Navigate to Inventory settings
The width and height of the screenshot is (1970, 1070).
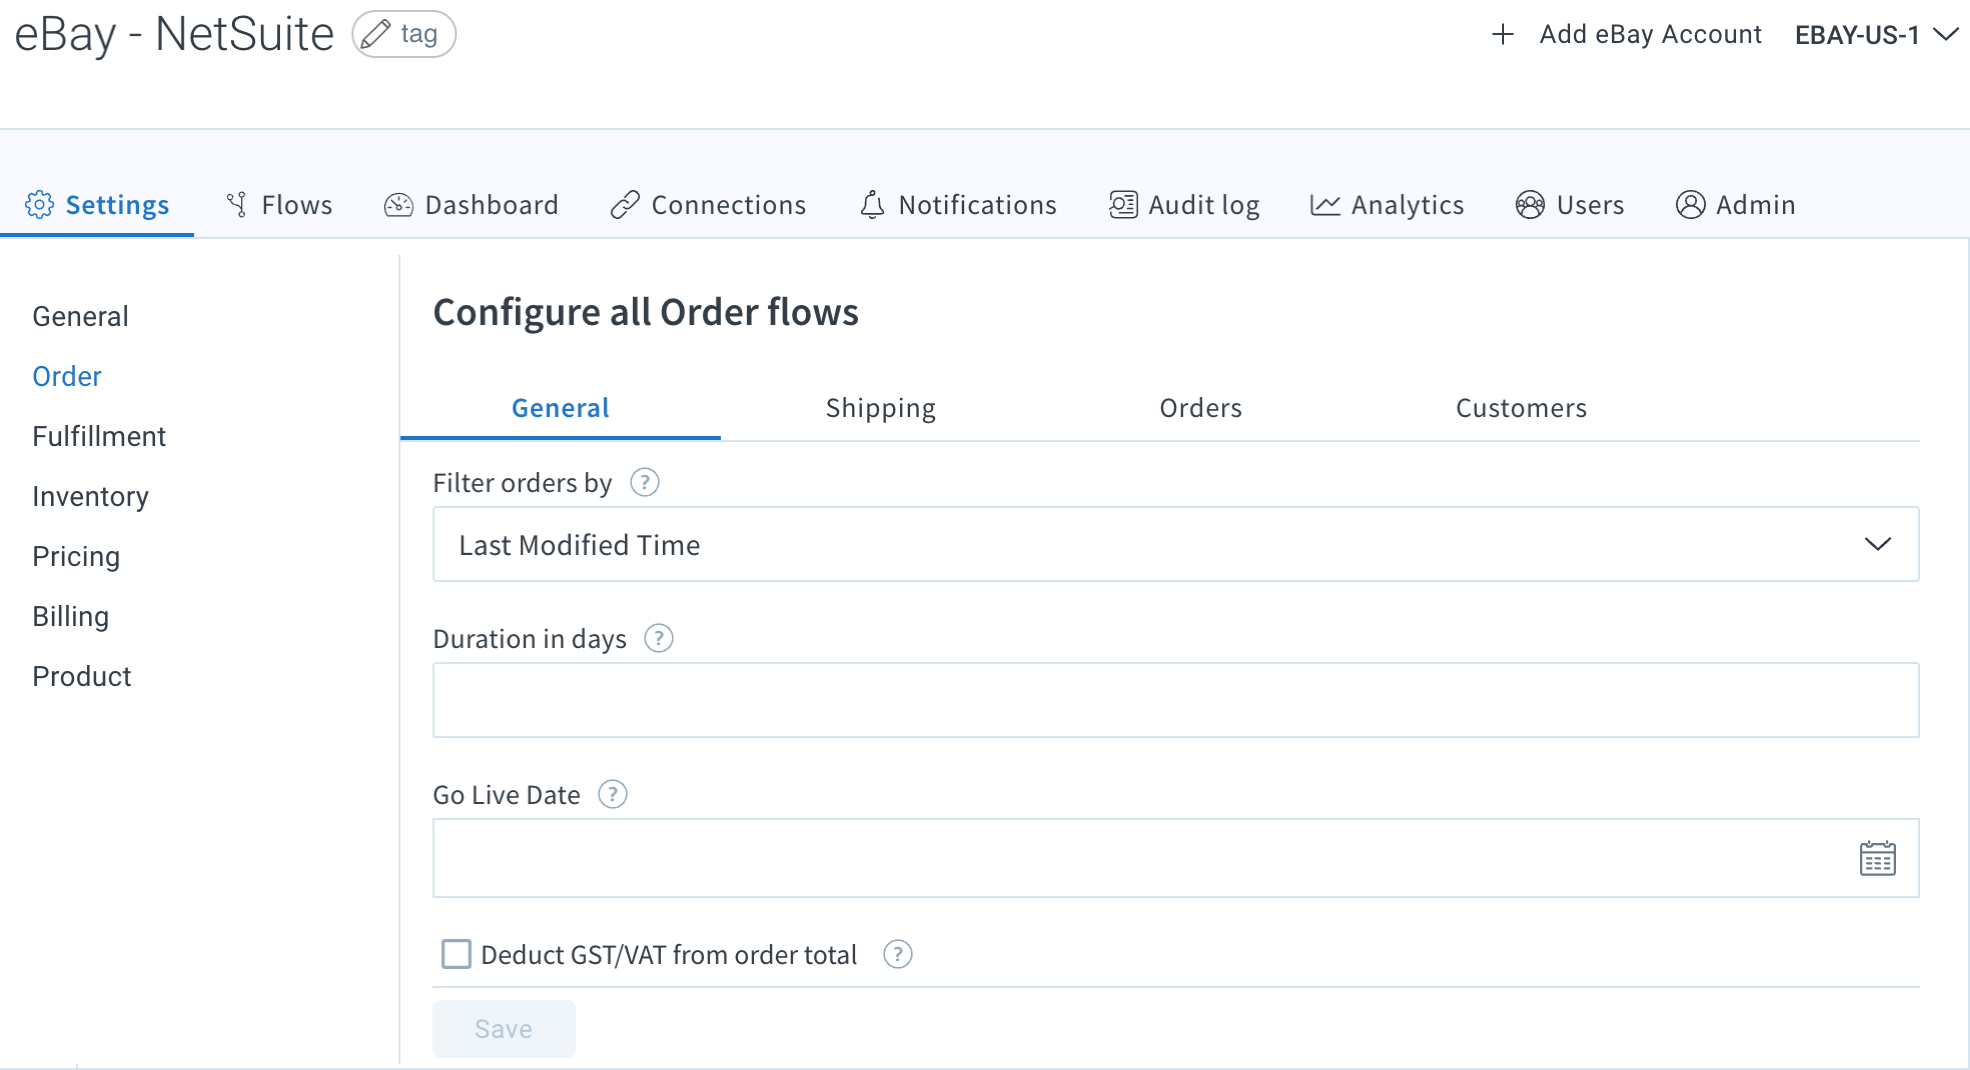pos(90,496)
